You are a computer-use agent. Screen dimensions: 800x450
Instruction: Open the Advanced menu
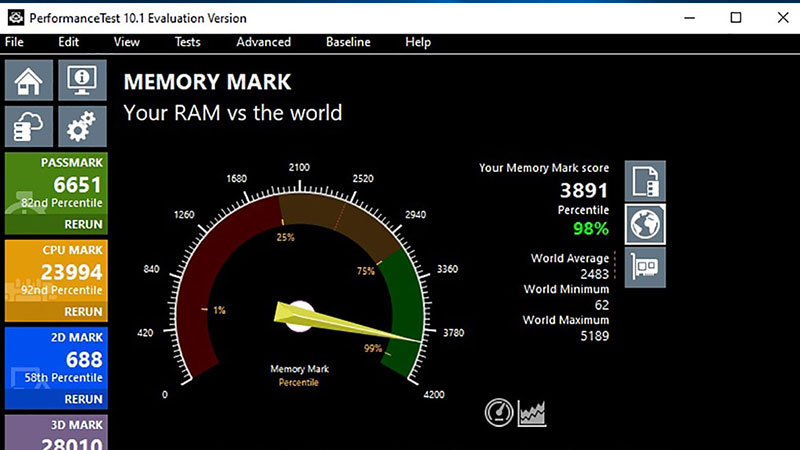(x=263, y=42)
